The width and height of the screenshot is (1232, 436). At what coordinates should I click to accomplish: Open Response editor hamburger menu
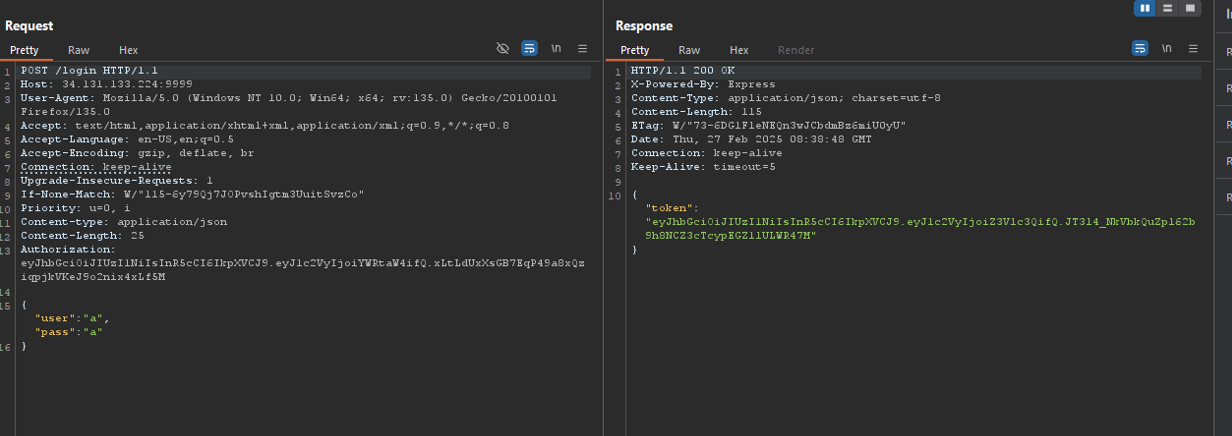pos(1193,48)
